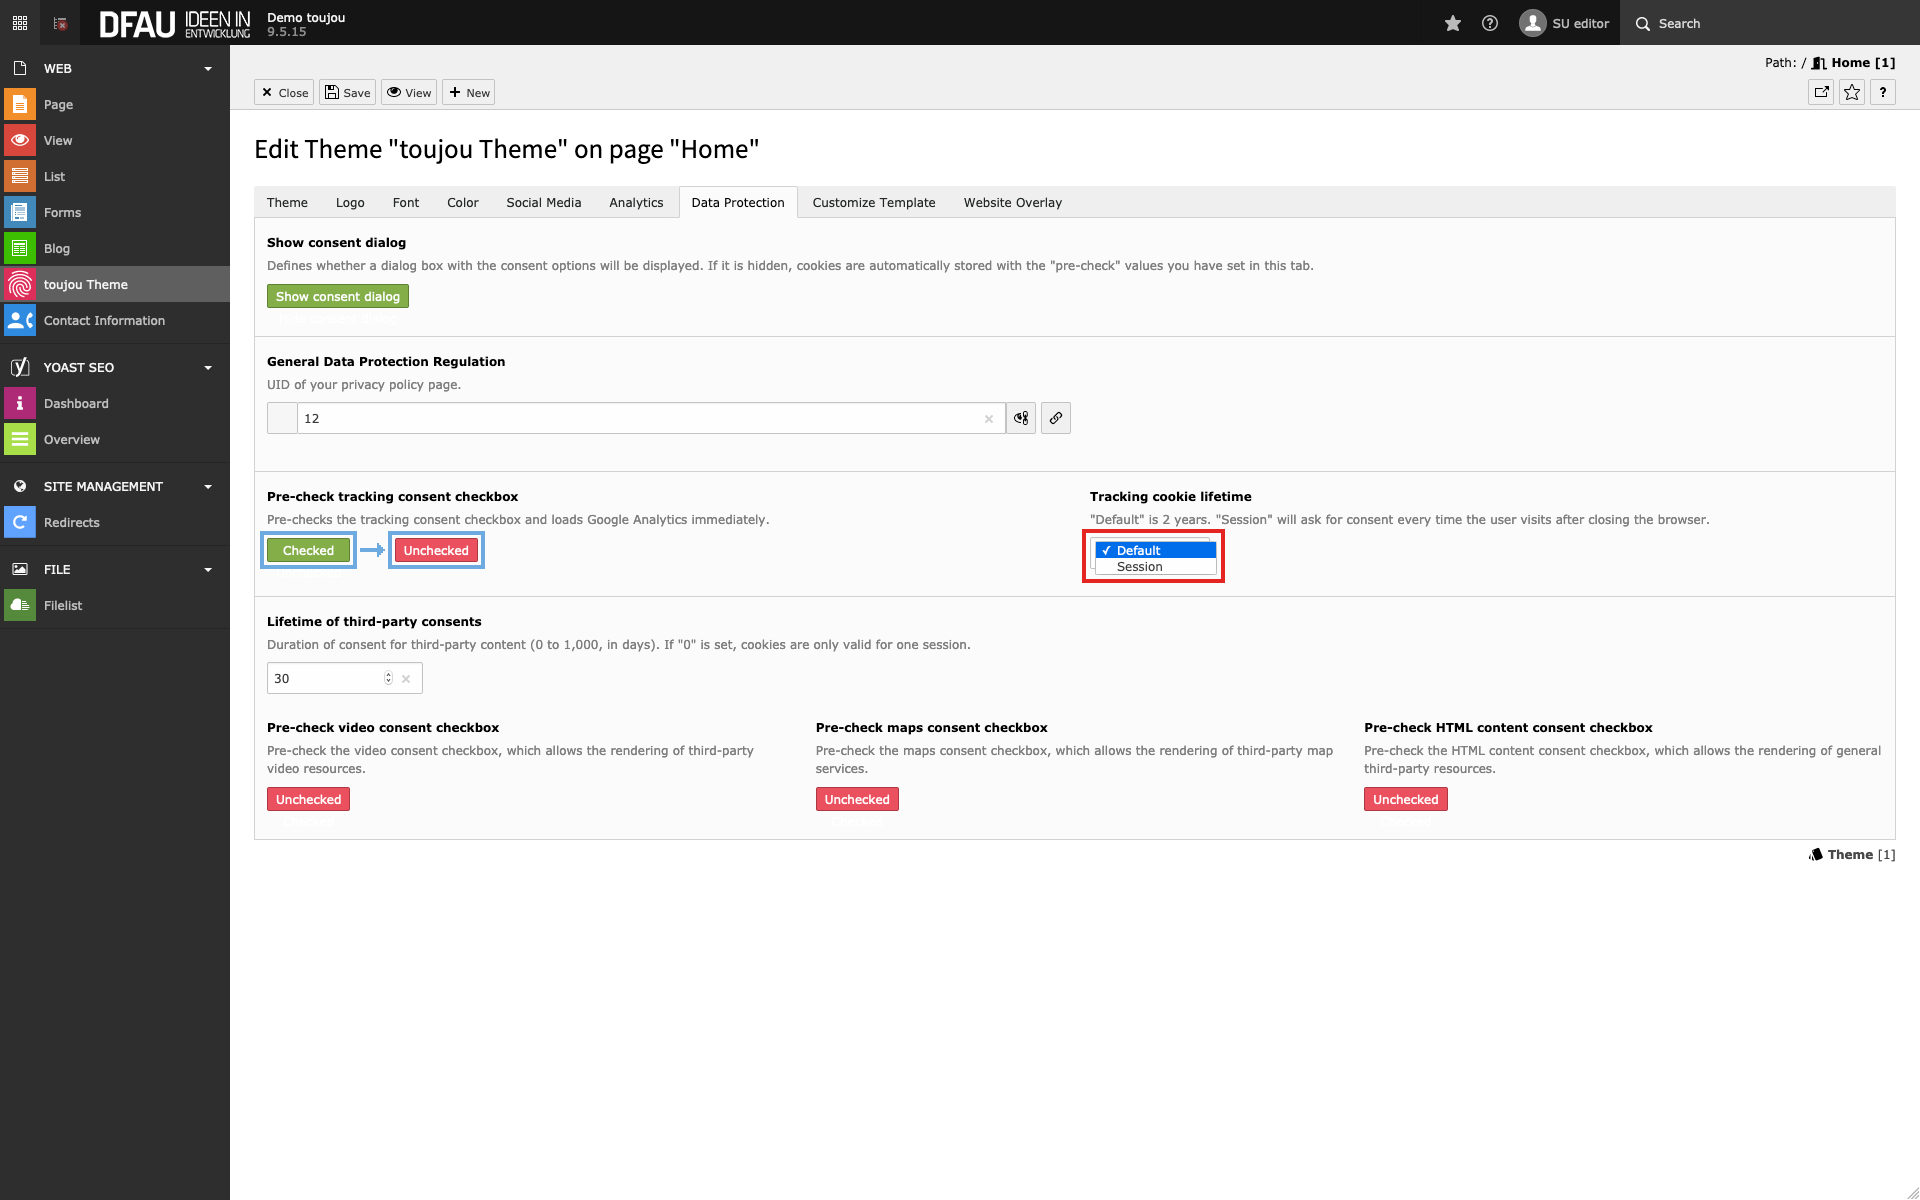Click the View button in toolbar
This screenshot has height=1200, width=1920.
pyautogui.click(x=409, y=92)
